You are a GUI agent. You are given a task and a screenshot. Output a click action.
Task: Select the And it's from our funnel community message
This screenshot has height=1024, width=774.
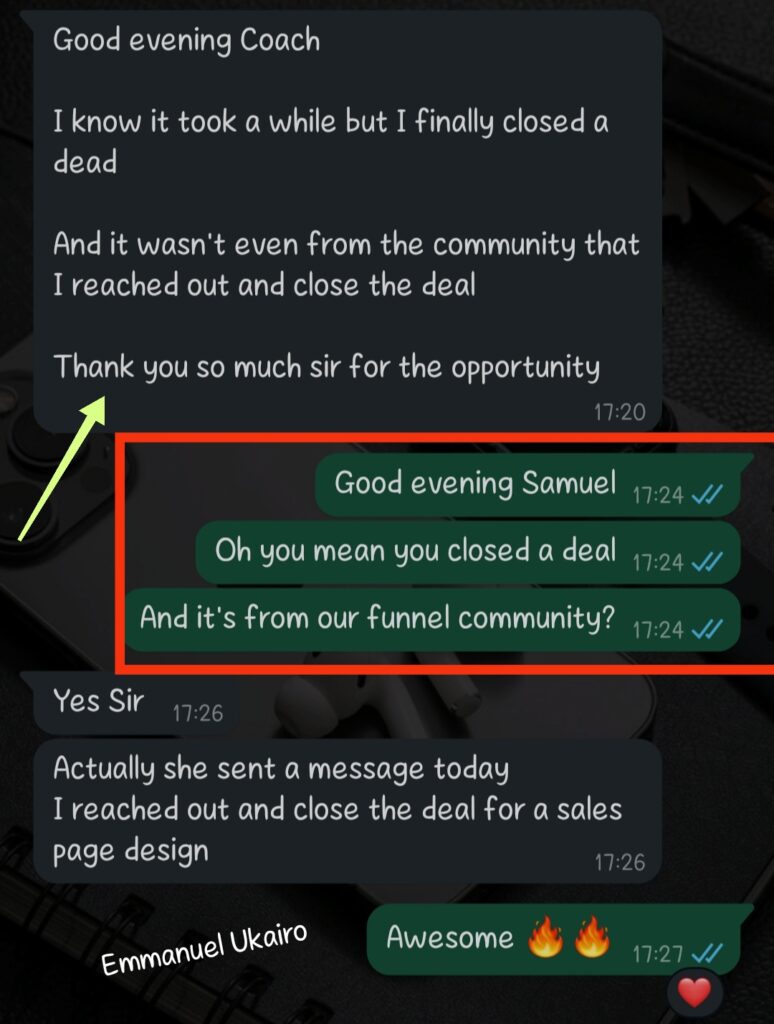pos(432,620)
